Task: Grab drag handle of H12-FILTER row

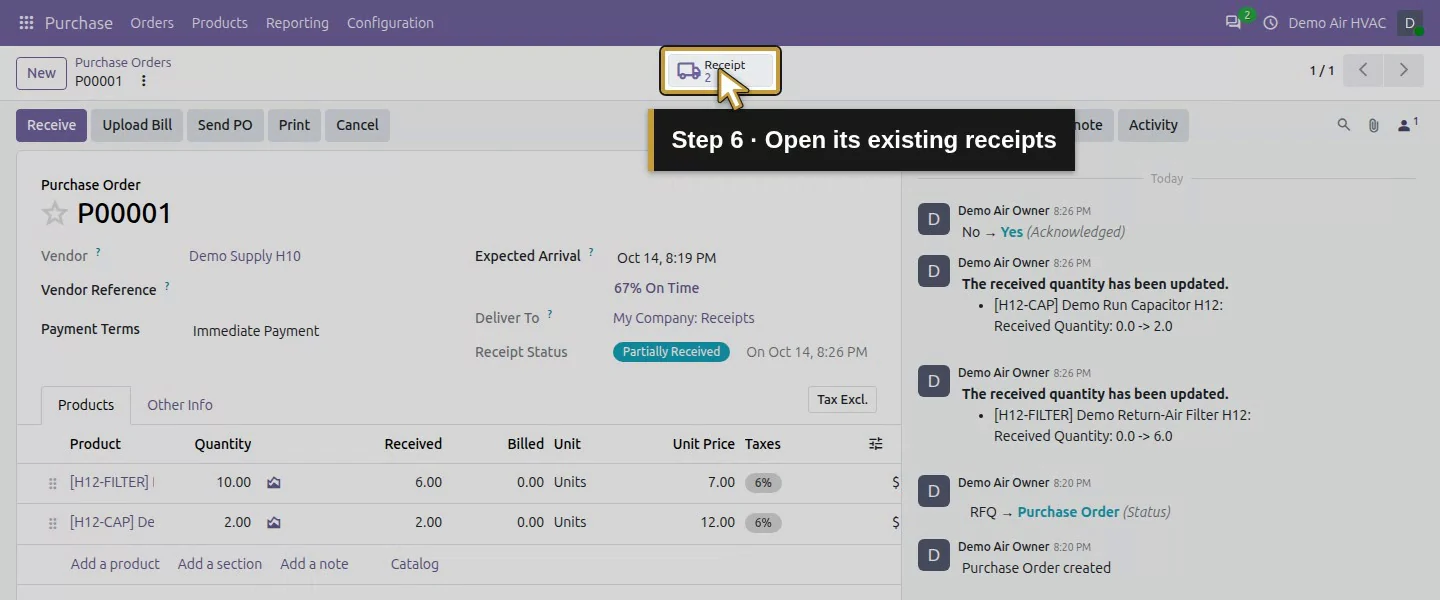Action: click(52, 483)
